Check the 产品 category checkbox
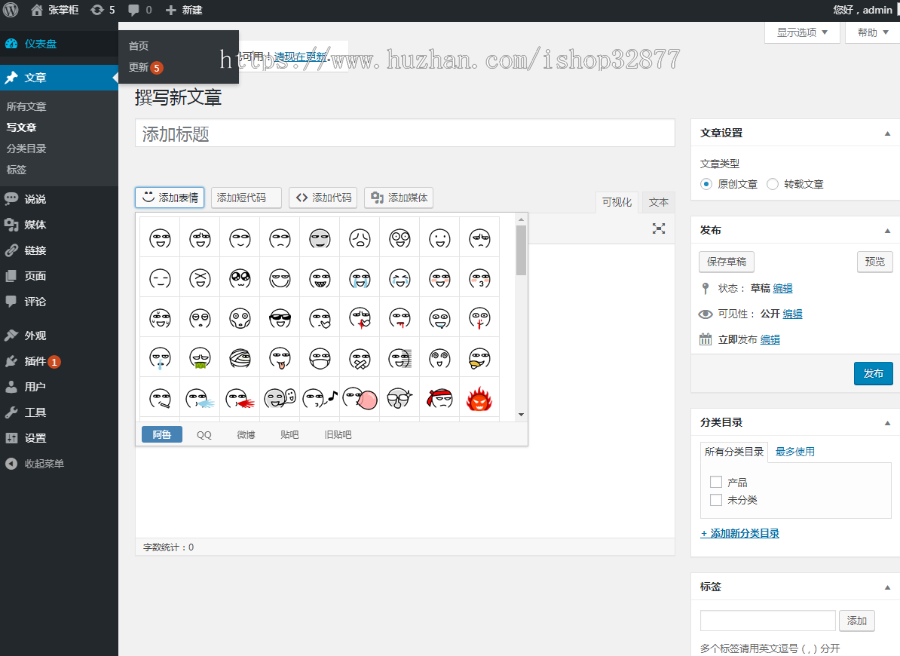Image resolution: width=900 pixels, height=656 pixels. [x=716, y=482]
